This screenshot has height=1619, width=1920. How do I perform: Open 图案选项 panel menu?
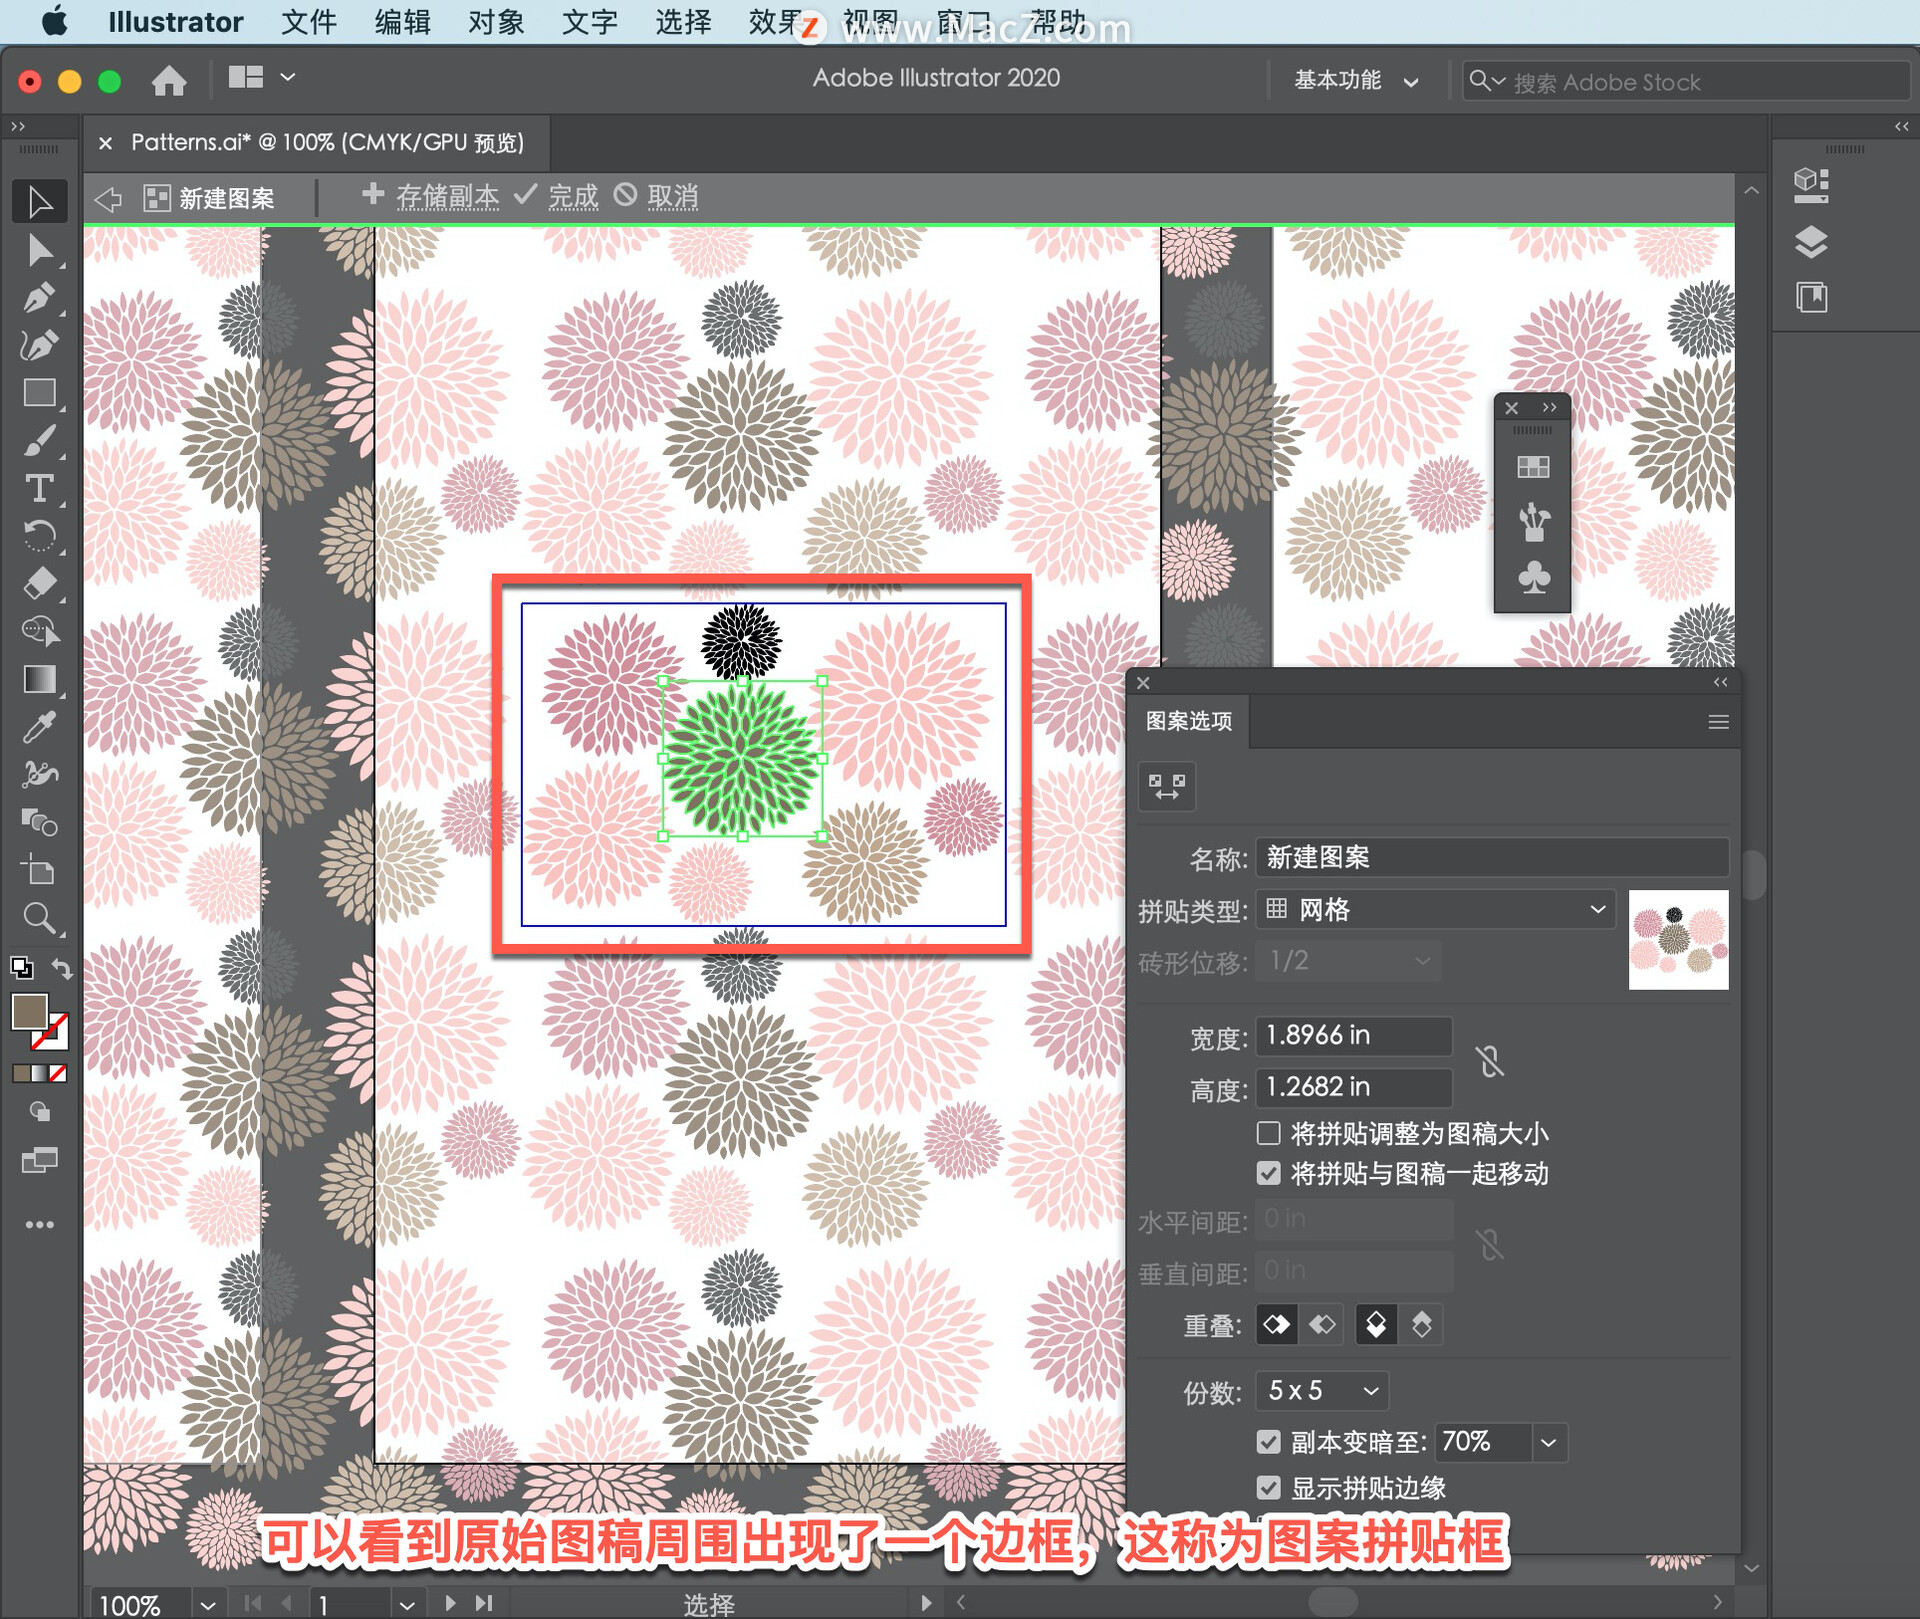tap(1718, 722)
